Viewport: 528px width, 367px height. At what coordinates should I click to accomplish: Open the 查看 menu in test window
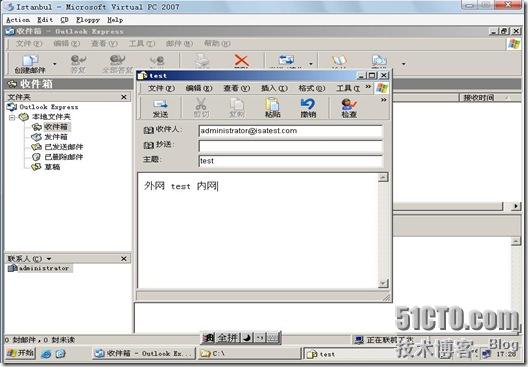[x=237, y=88]
